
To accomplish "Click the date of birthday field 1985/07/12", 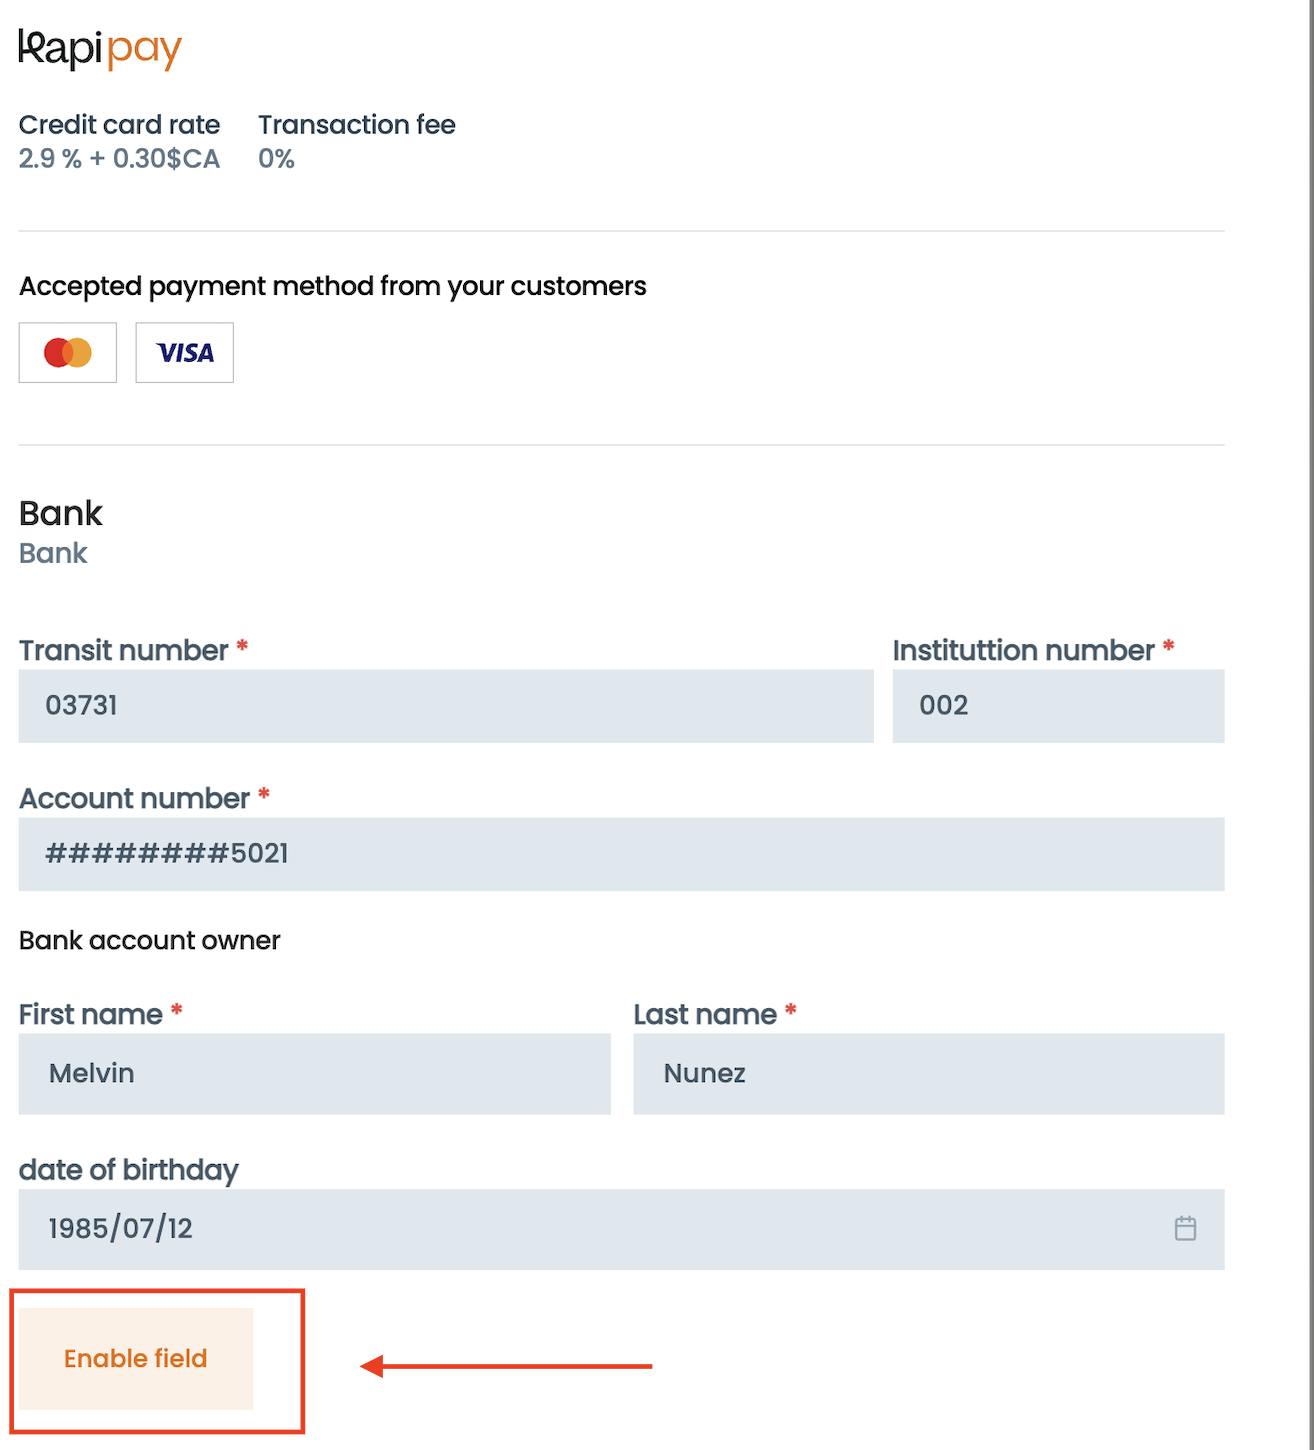I will [x=621, y=1229].
